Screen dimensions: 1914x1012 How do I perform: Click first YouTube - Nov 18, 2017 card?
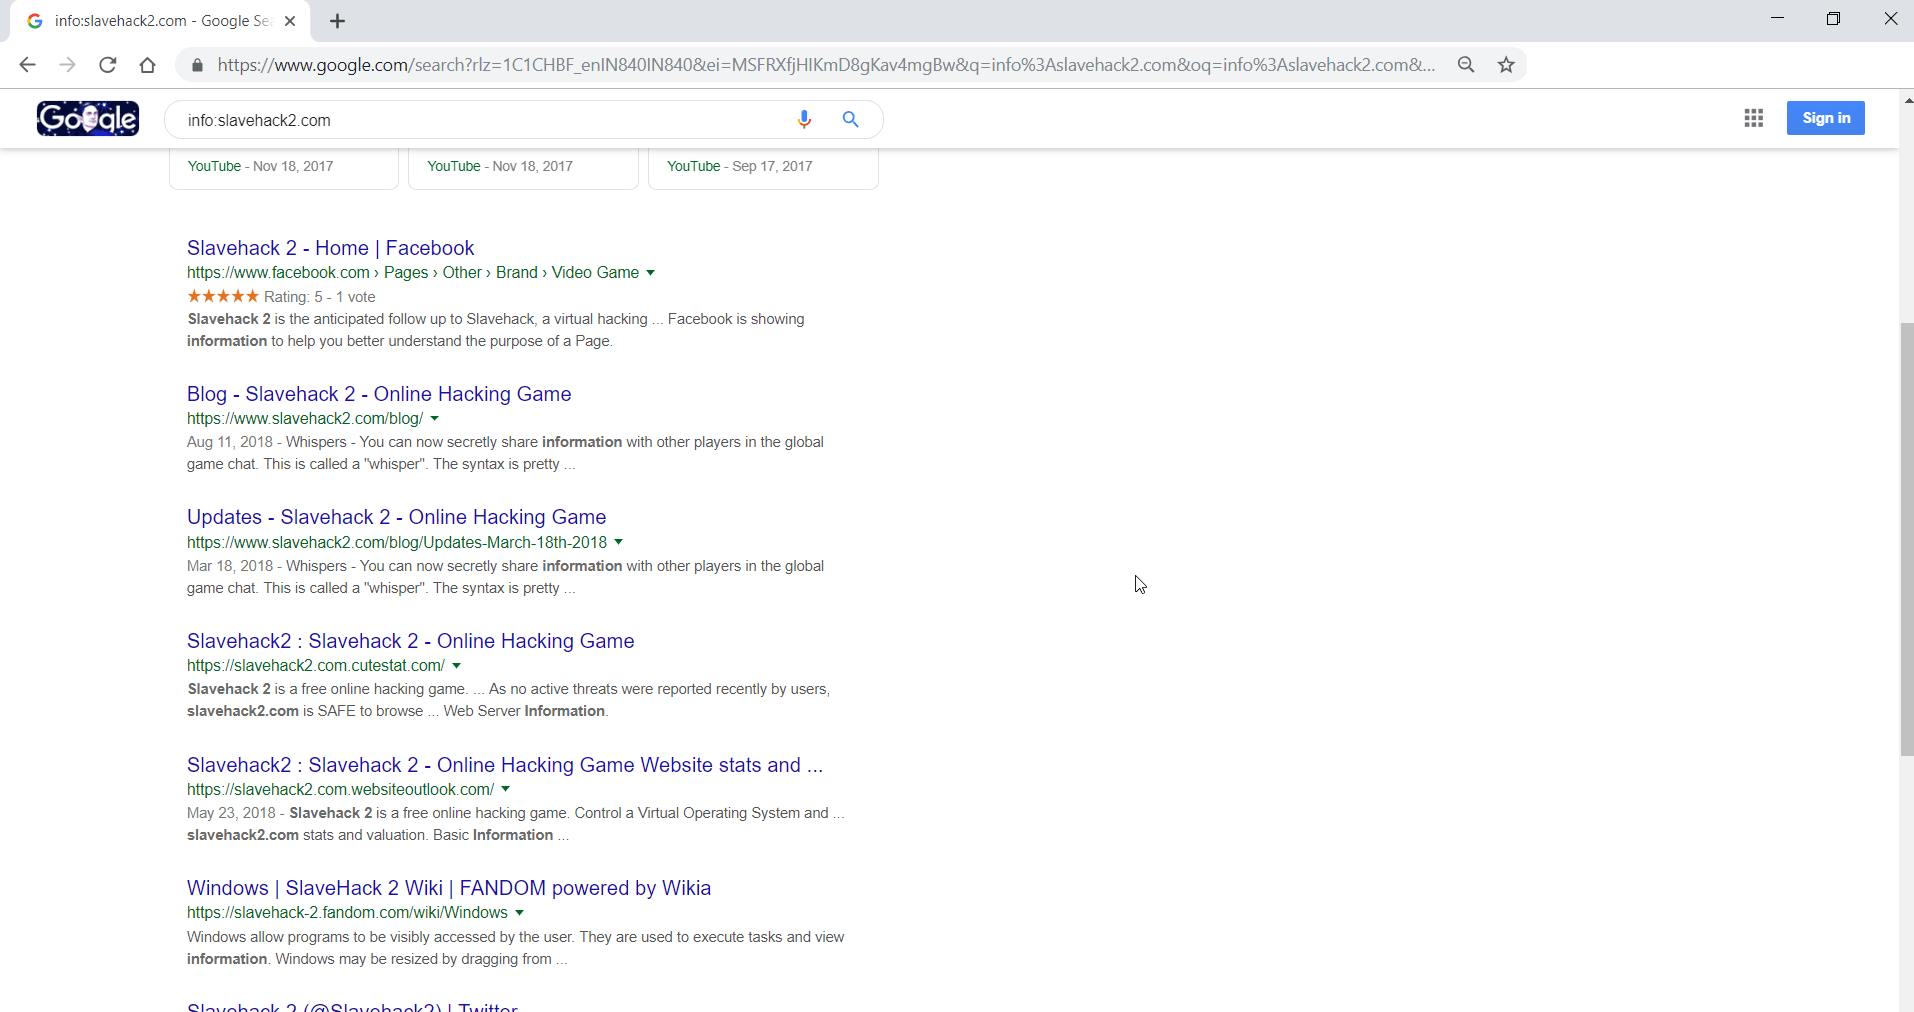click(284, 167)
